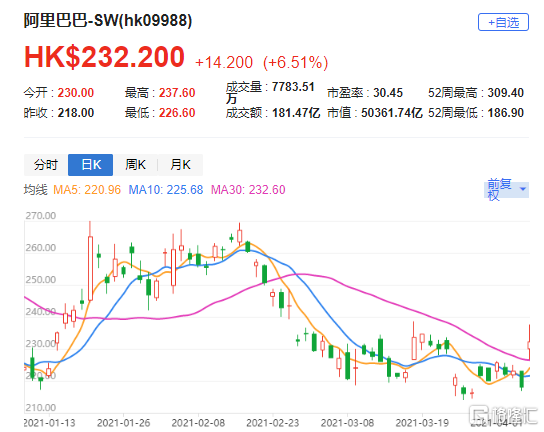Add stock with the +自选 button
Viewport: 544px width, 432px height.
(503, 22)
